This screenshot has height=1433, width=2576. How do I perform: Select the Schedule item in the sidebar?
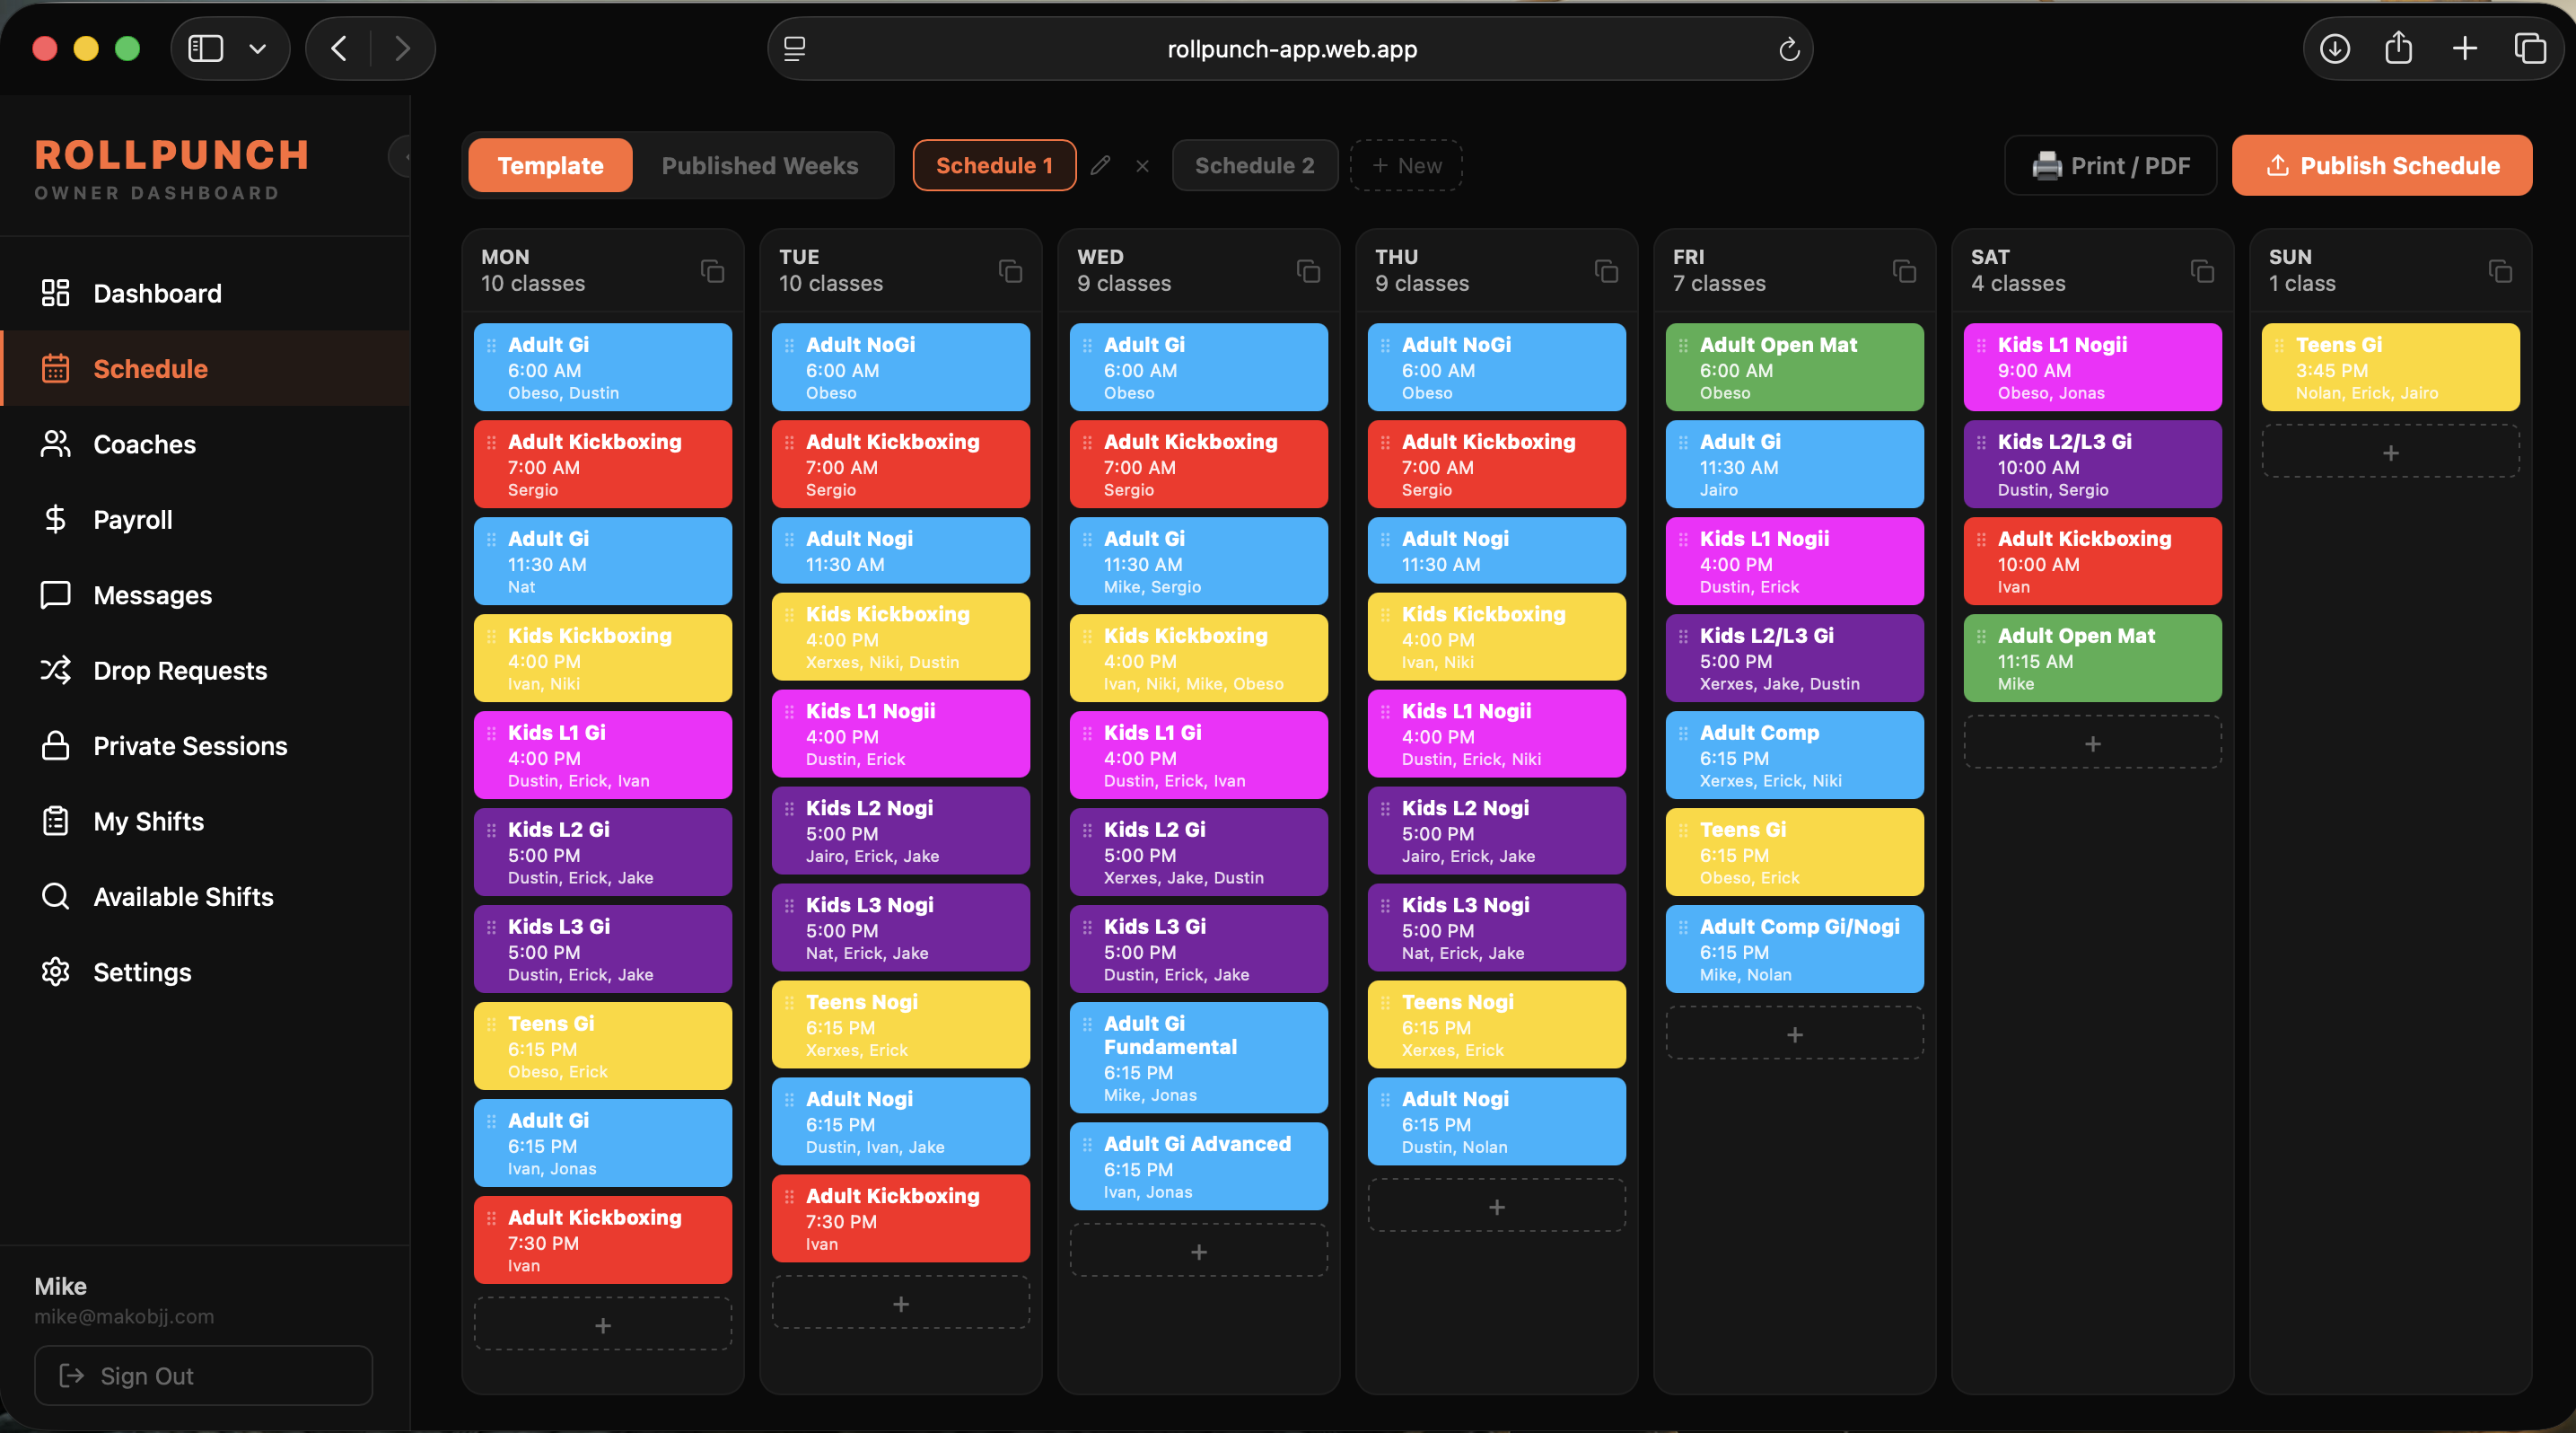205,368
